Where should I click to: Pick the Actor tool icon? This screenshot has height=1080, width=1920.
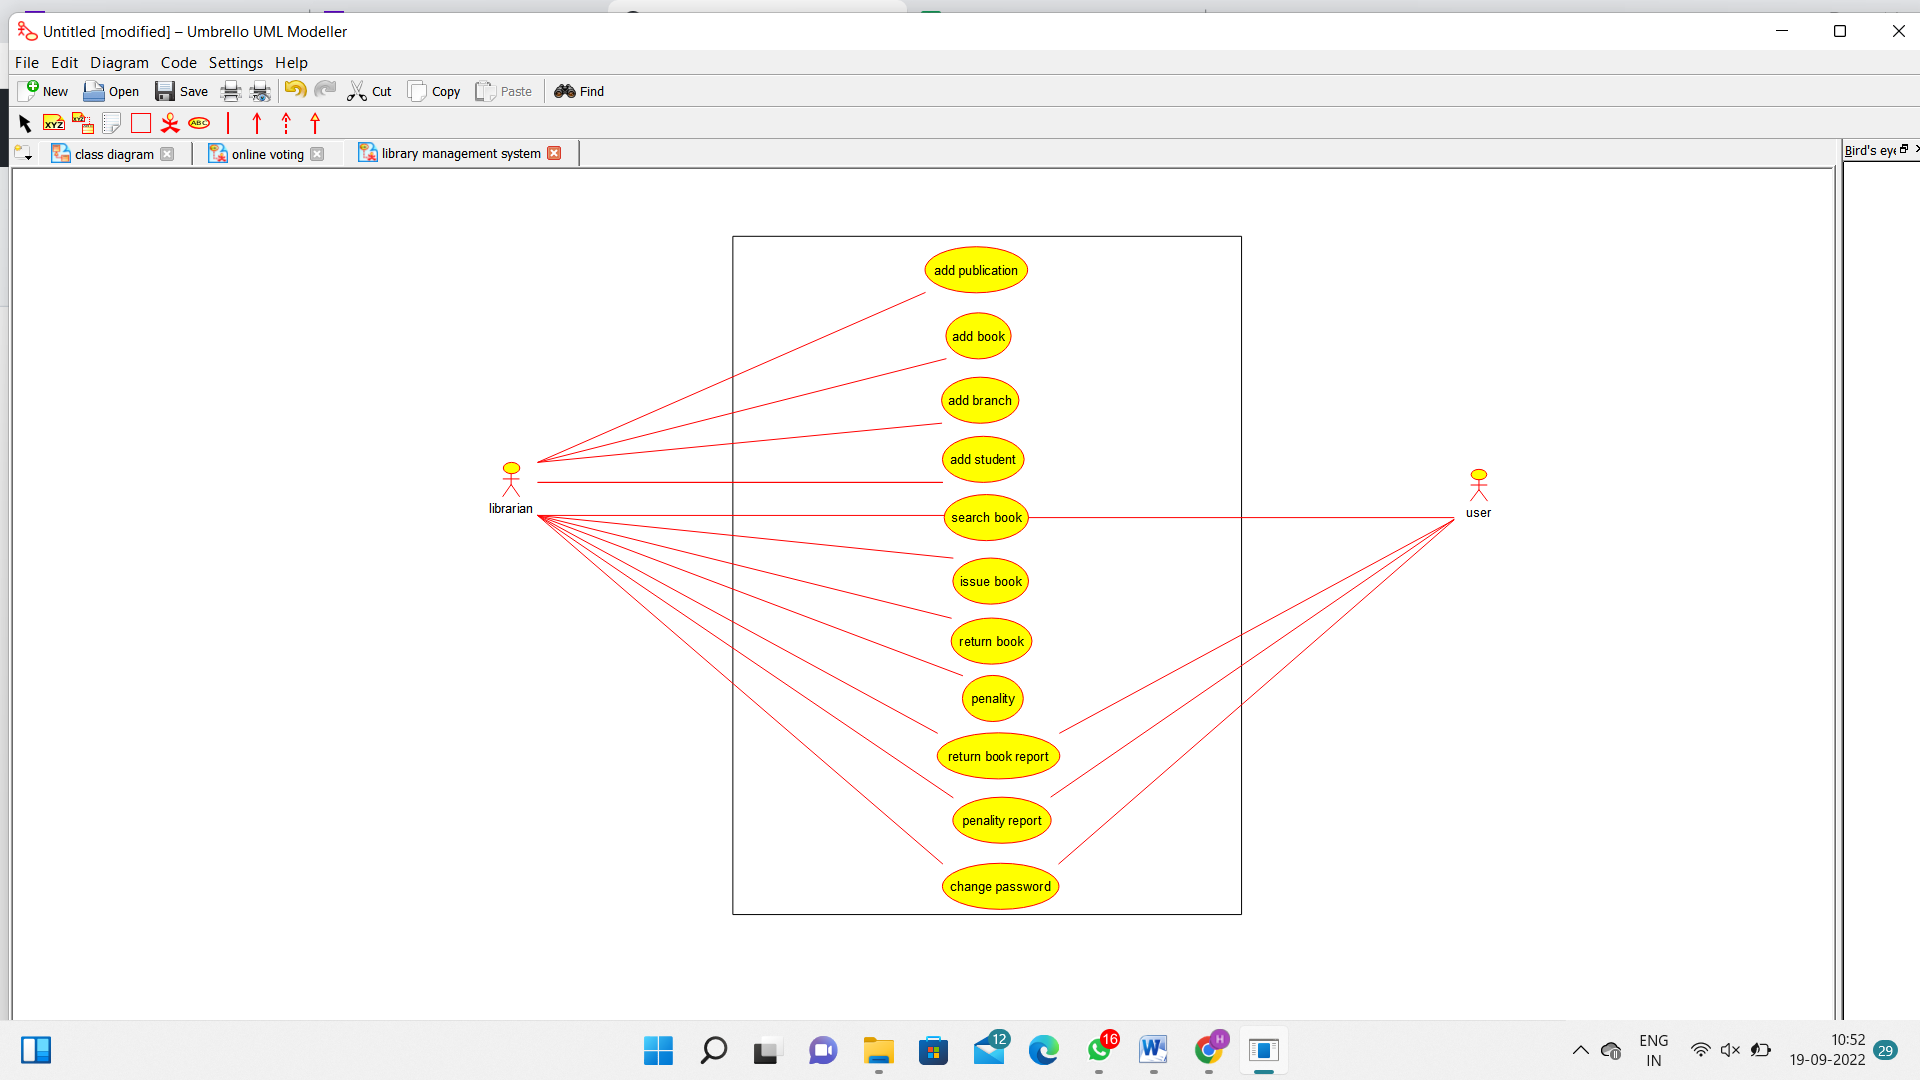tap(170, 124)
